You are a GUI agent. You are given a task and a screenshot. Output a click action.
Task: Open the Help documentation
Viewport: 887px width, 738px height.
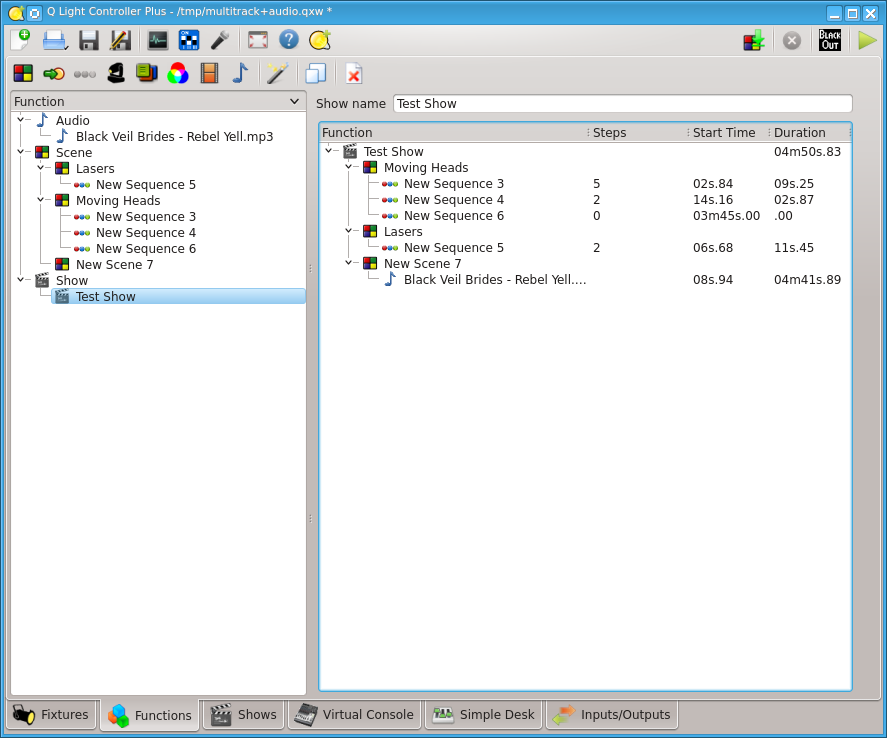click(x=289, y=40)
